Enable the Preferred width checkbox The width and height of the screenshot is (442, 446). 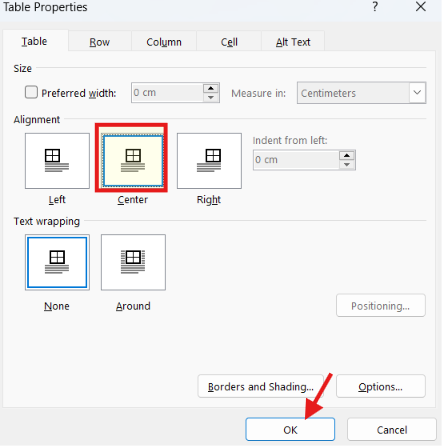[x=31, y=92]
